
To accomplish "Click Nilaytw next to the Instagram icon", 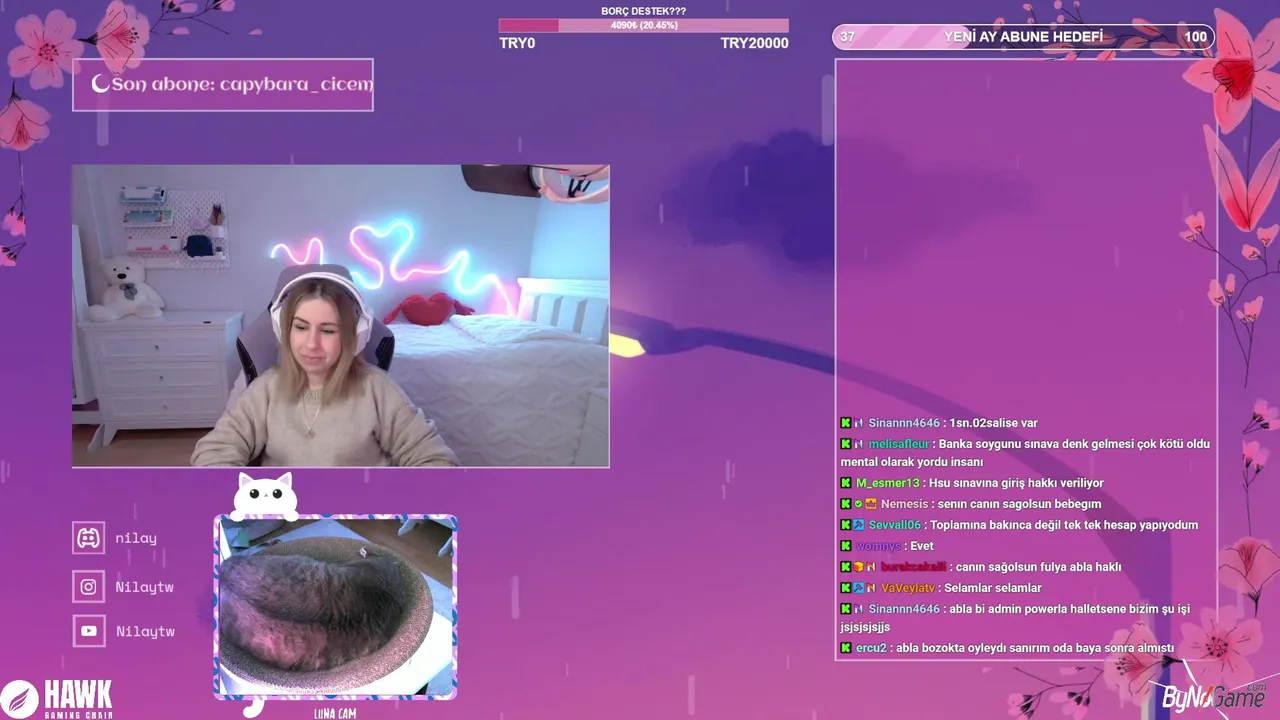I will pos(145,587).
